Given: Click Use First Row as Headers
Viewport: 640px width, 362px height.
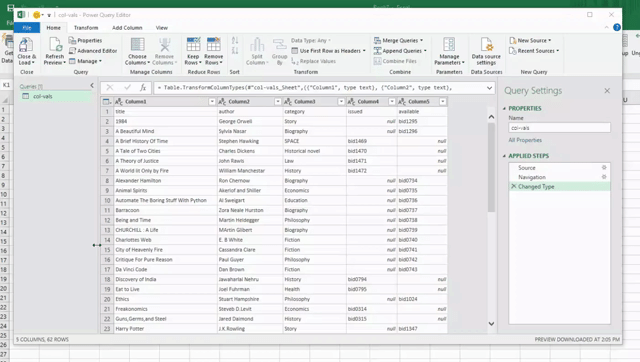Looking at the screenshot, I should 329,51.
